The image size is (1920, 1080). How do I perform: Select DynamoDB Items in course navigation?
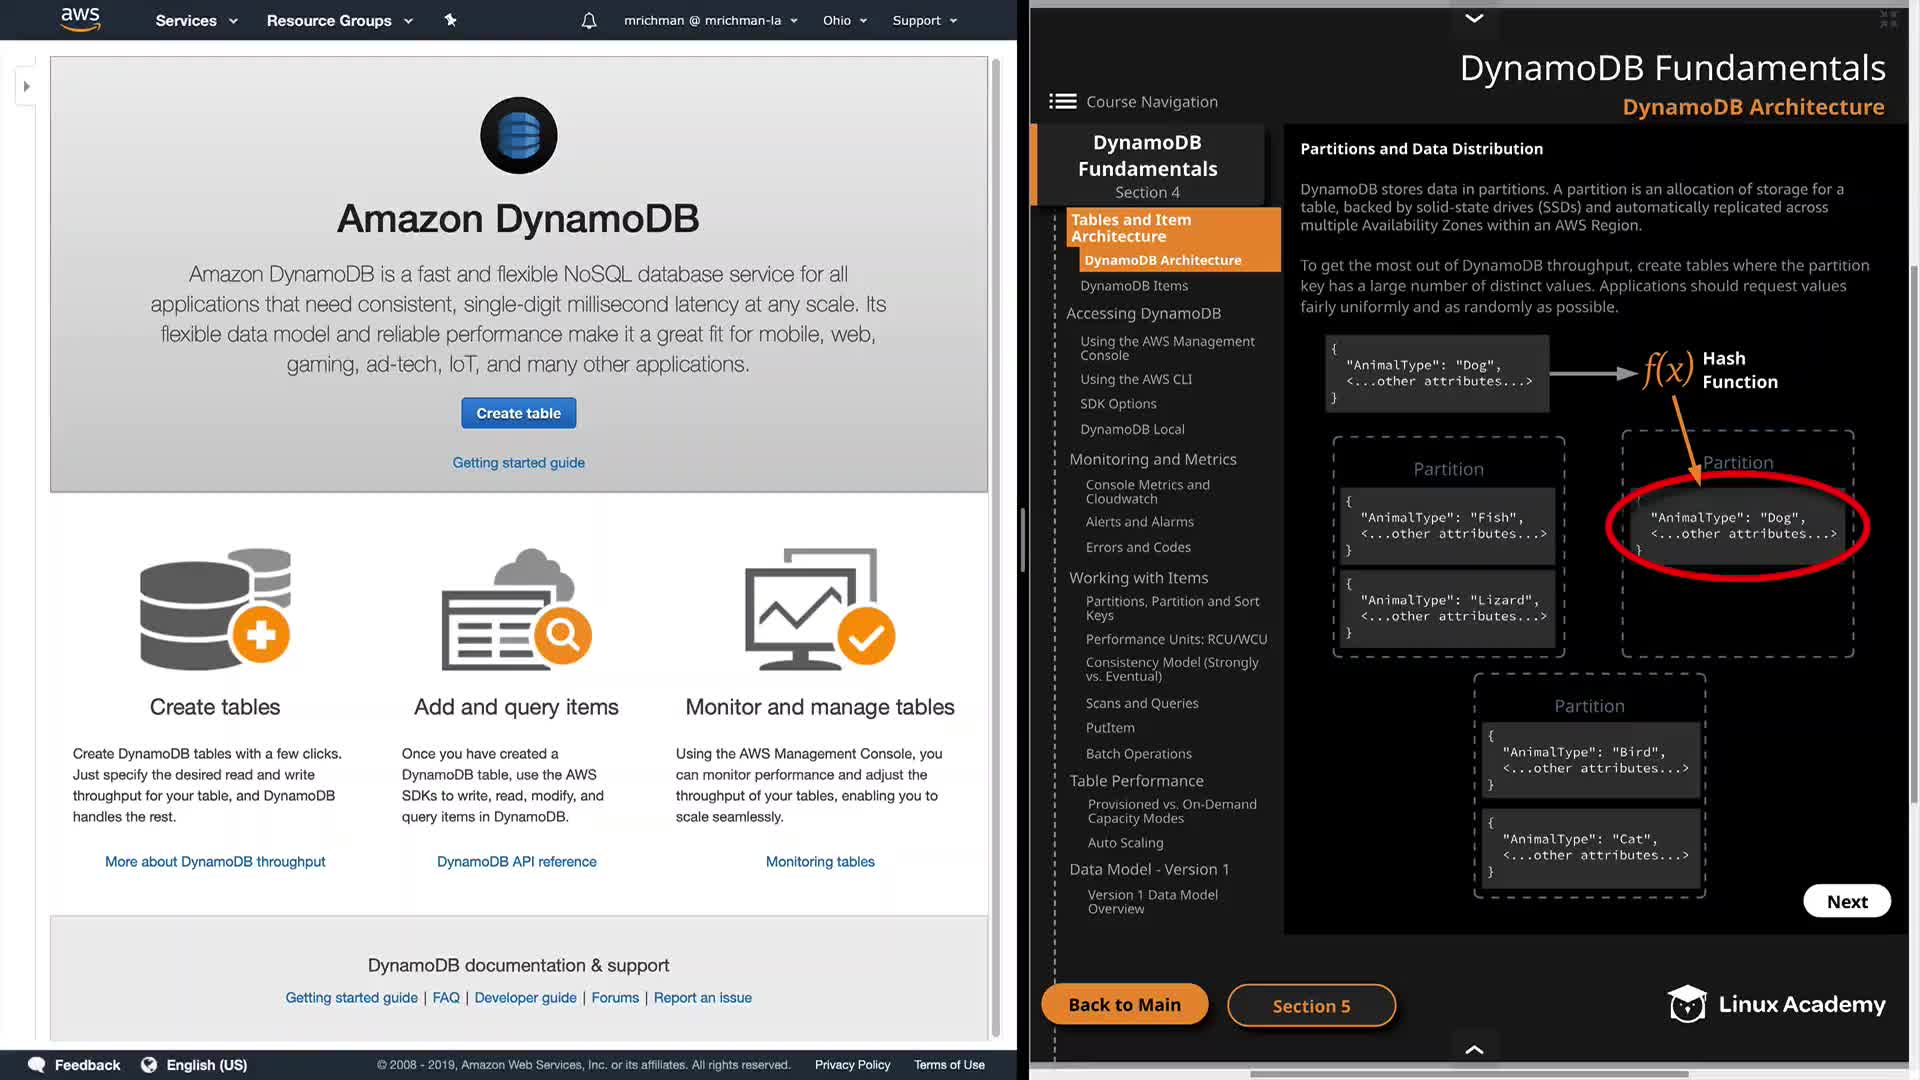1134,286
